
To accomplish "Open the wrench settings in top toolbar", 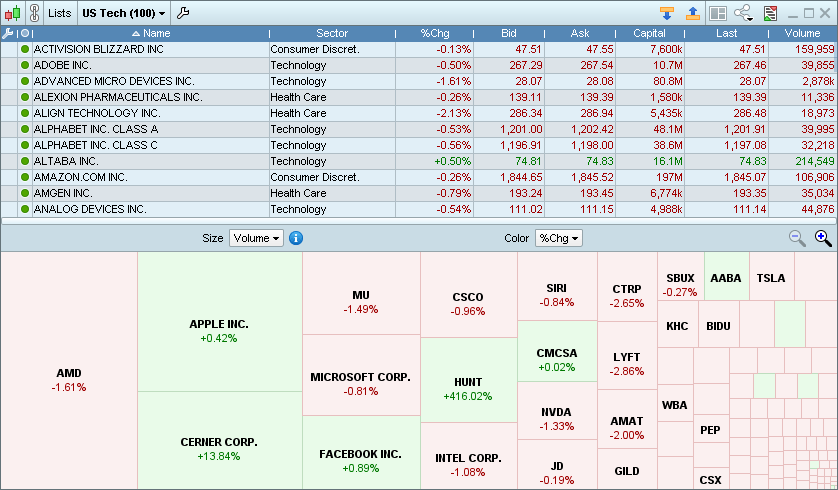I will pos(183,14).
